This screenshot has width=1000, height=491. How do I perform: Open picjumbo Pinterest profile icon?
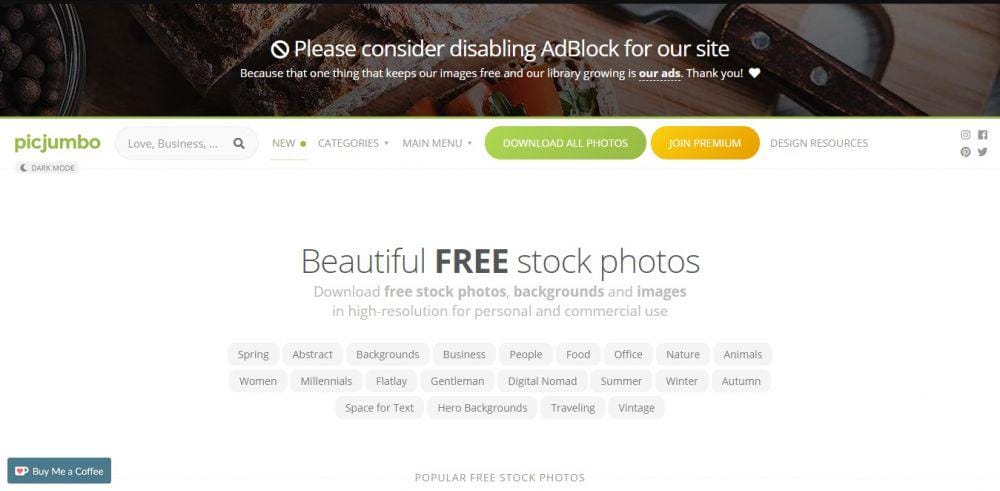pyautogui.click(x=966, y=152)
